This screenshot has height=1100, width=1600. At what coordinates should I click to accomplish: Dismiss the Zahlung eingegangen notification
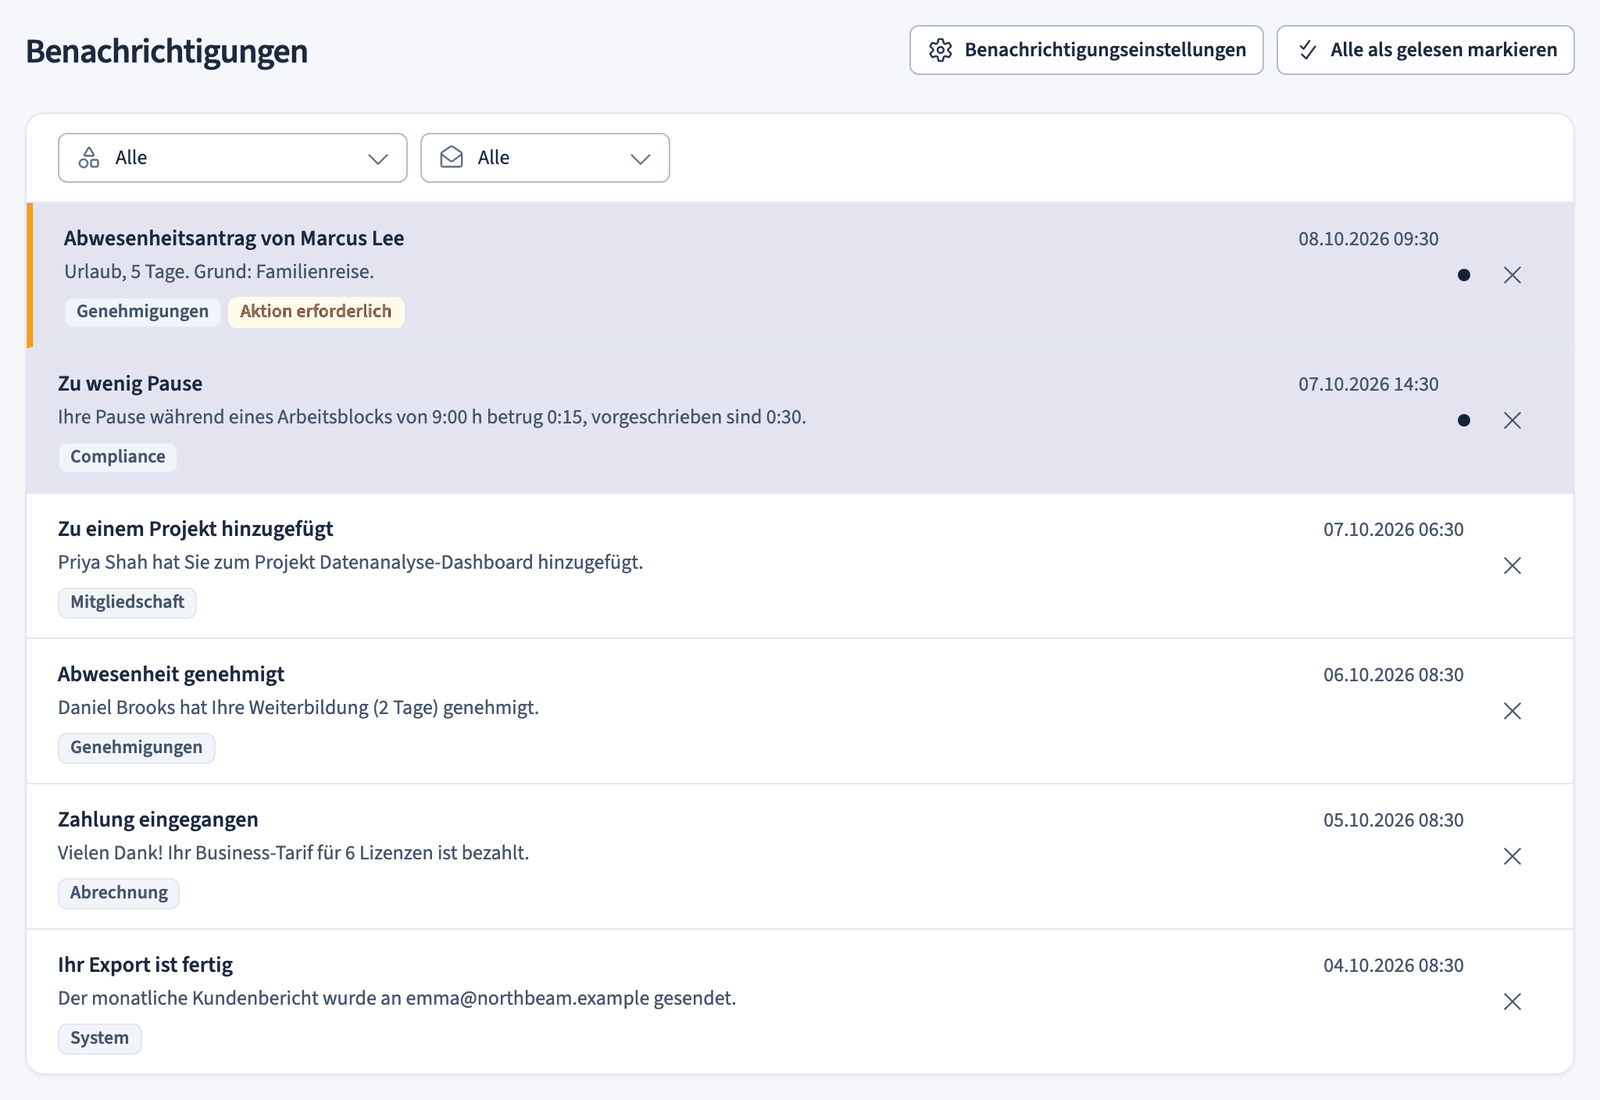(x=1512, y=856)
